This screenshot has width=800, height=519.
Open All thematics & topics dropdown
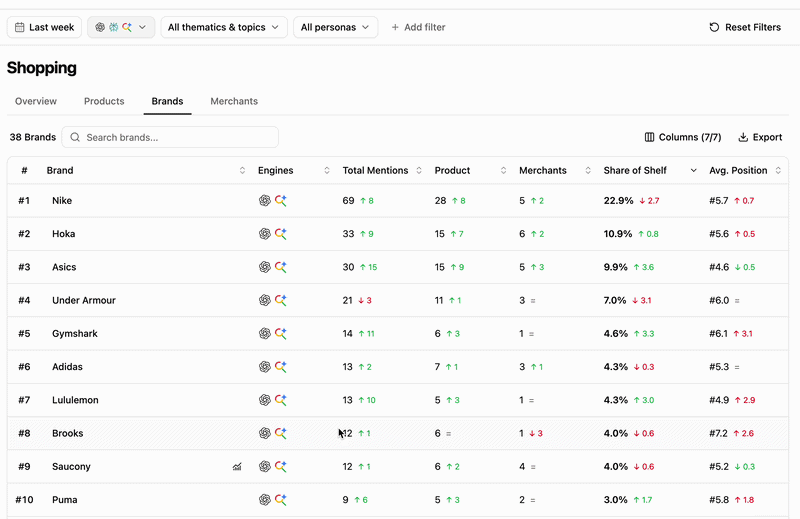click(224, 27)
